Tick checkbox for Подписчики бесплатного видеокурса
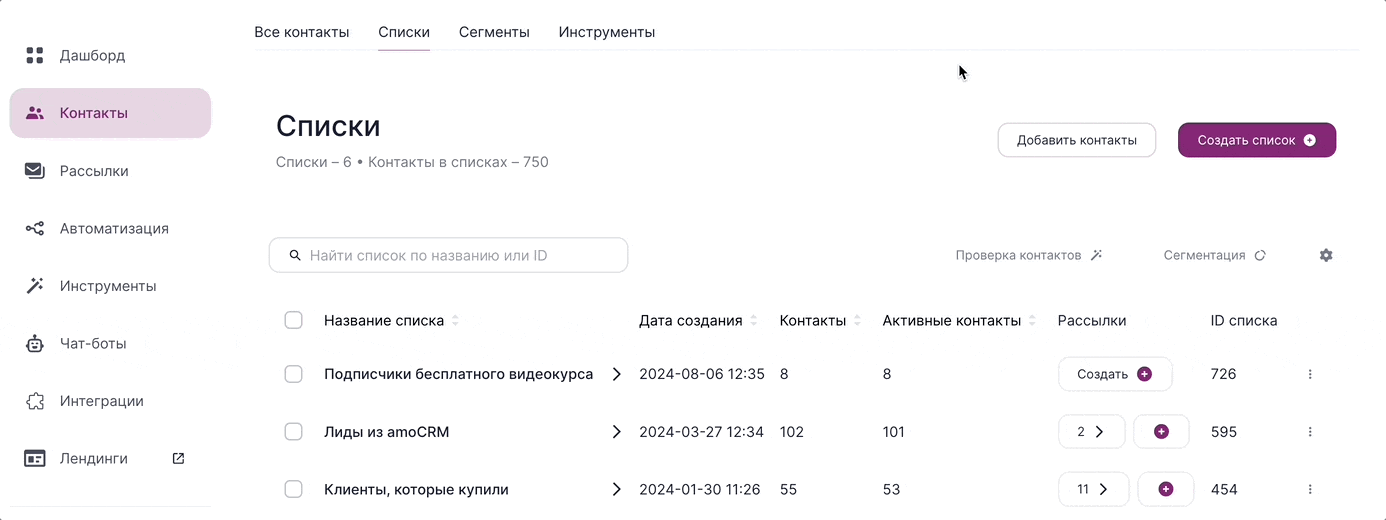Image resolution: width=1386 pixels, height=520 pixels. [293, 374]
